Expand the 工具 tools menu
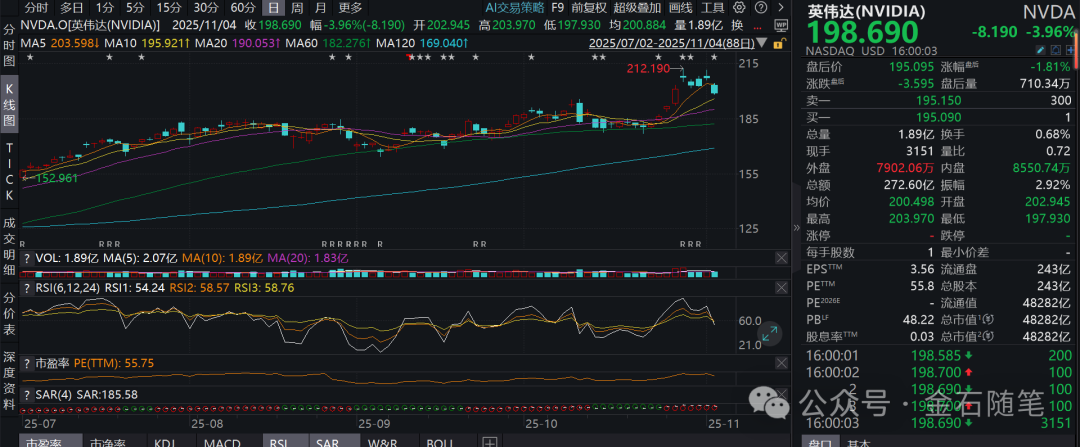 [x=713, y=7]
